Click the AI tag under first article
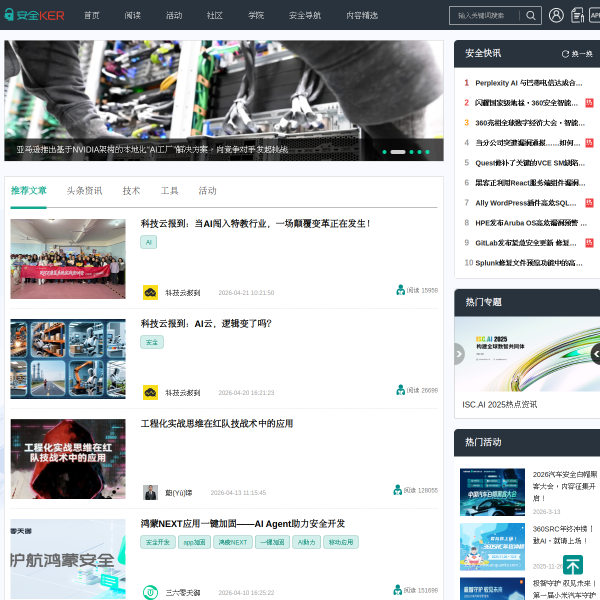 click(x=148, y=242)
